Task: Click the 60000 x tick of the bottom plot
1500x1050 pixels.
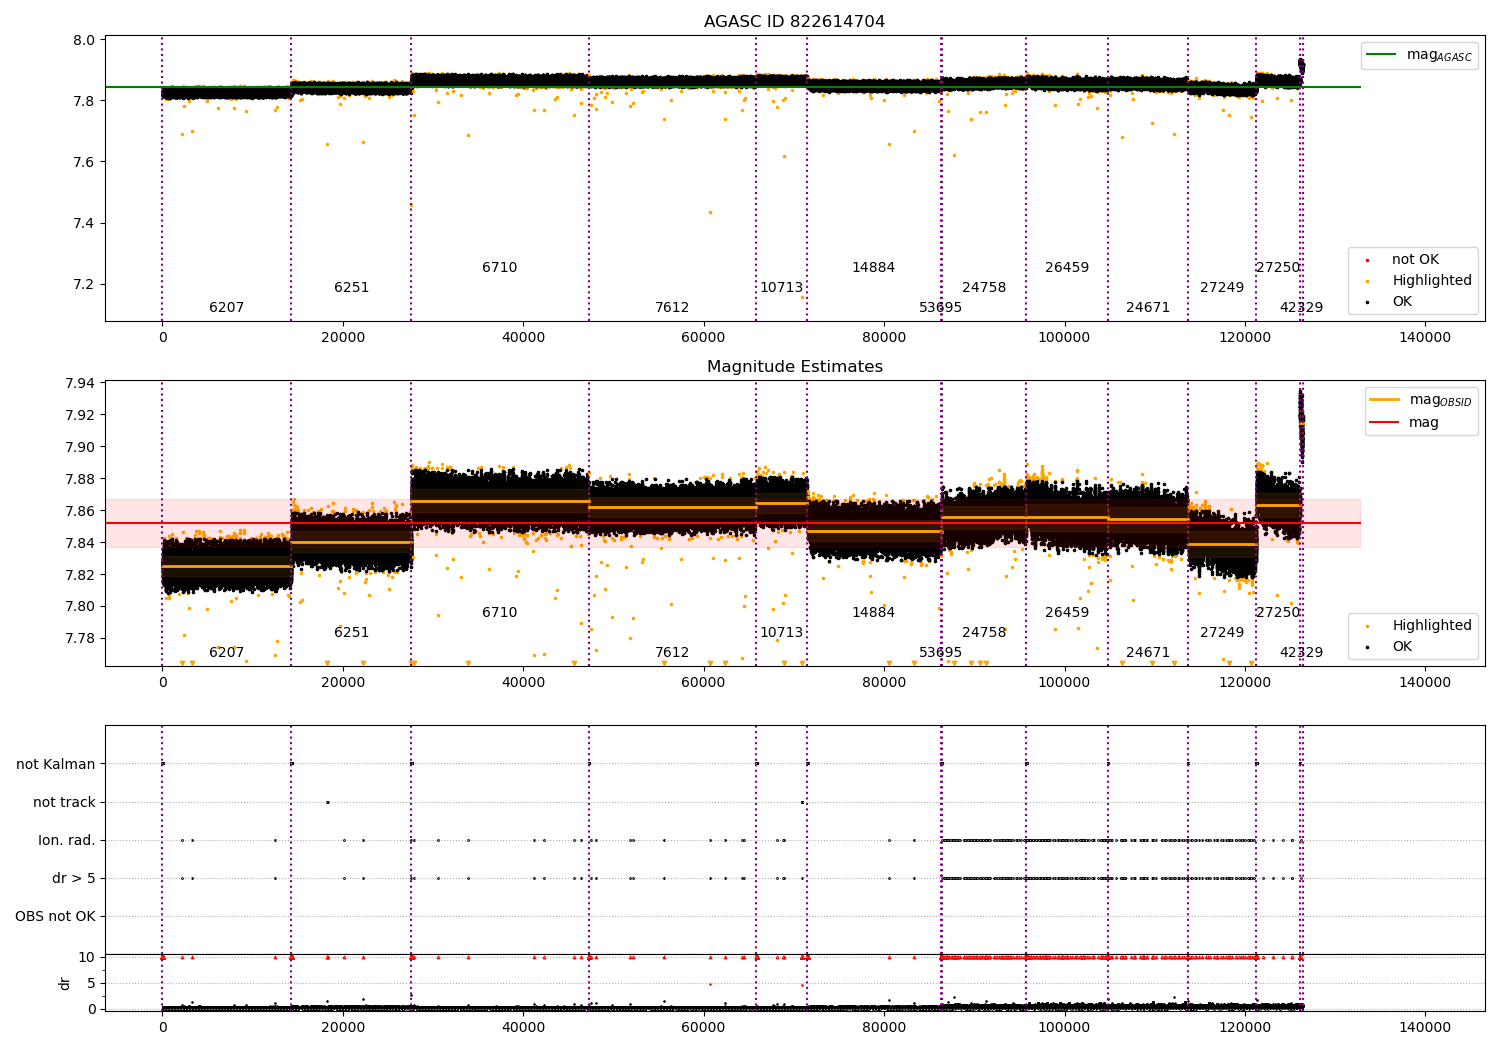Action: pos(703,1028)
